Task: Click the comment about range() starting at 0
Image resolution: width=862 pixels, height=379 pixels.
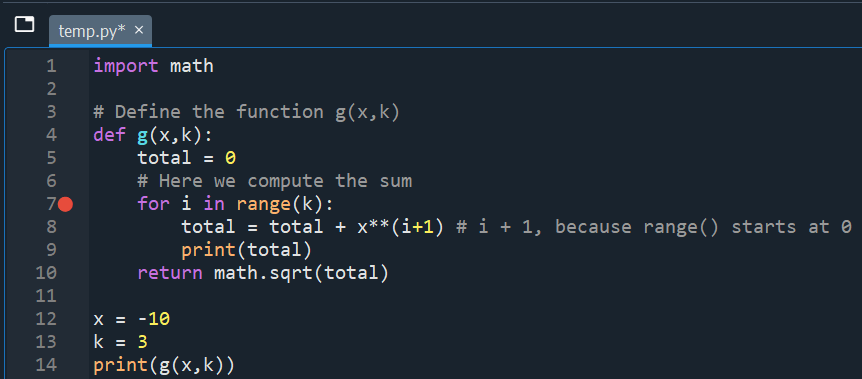Action: click(654, 227)
